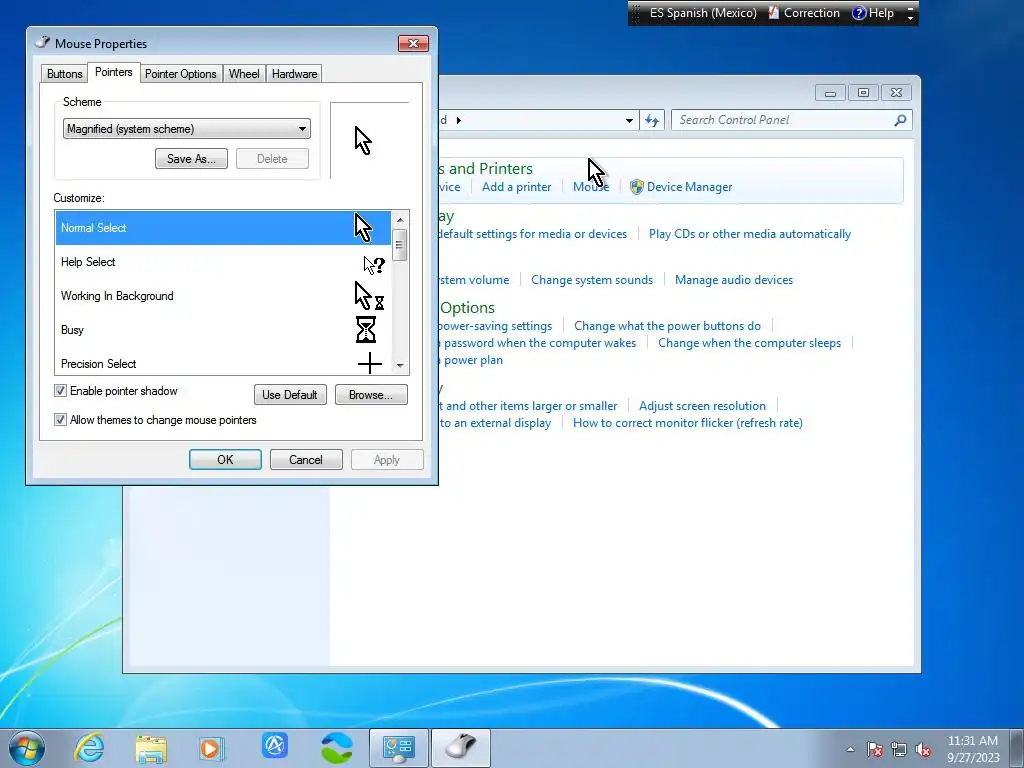The width and height of the screenshot is (1024, 768).
Task: Launch Internet Explorer from the taskbar
Action: tap(89, 748)
